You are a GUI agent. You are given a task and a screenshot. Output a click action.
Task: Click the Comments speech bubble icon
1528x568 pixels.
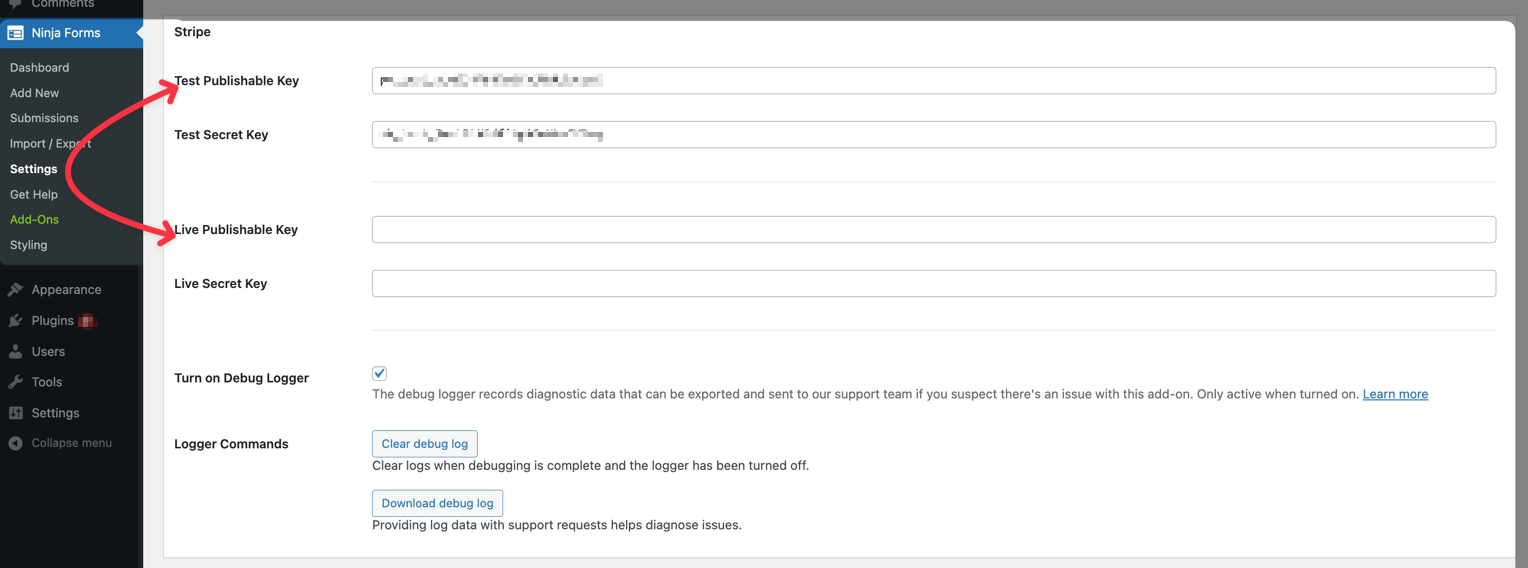[15, 4]
